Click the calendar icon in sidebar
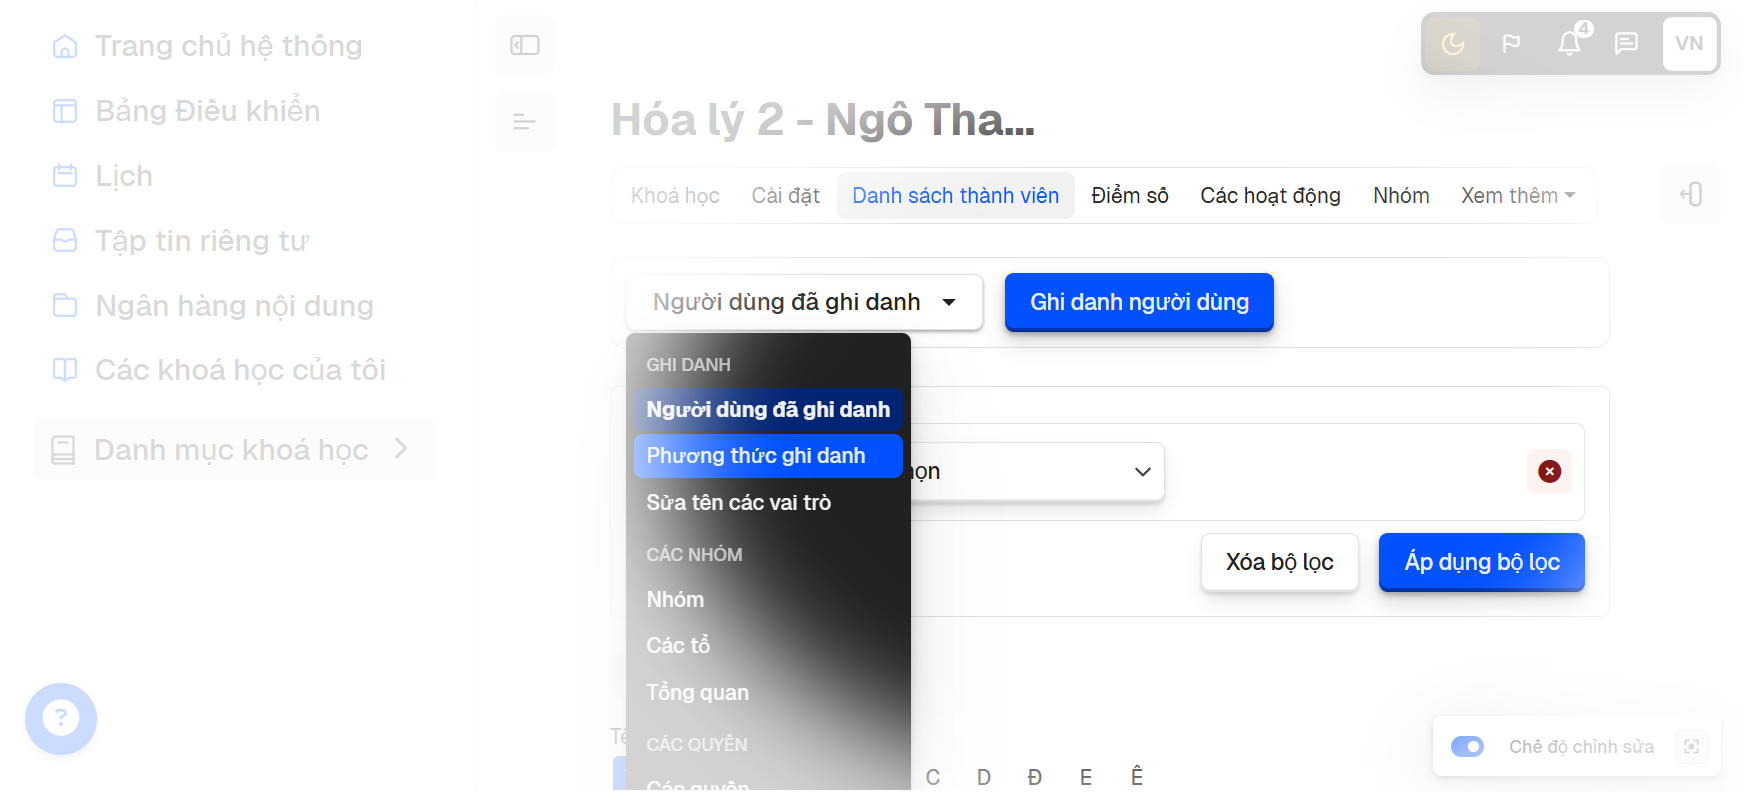The height and width of the screenshot is (792, 1744). coord(65,176)
